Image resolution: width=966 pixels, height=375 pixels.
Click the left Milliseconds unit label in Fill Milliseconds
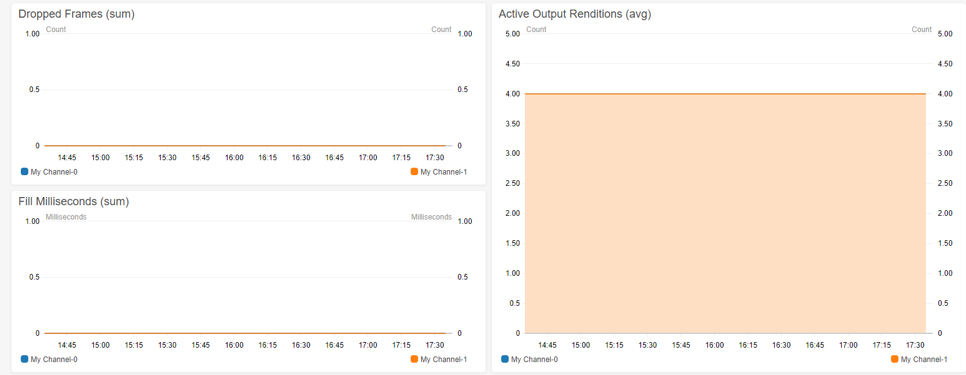point(66,217)
